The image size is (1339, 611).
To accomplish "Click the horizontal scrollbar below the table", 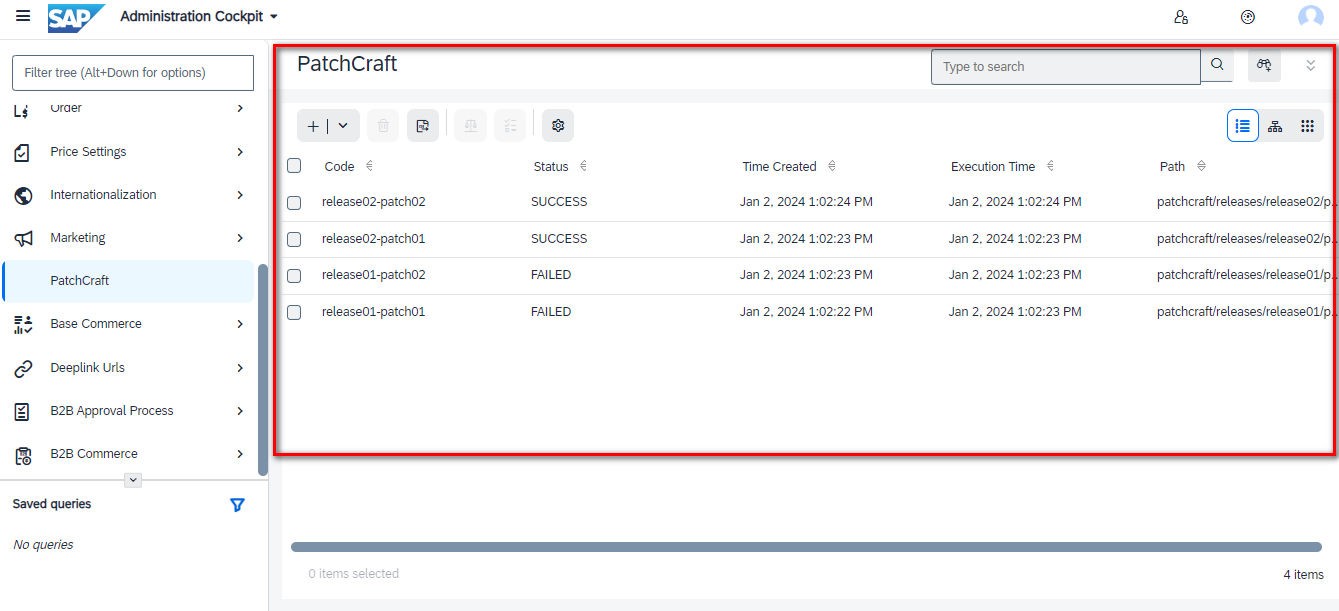I will pyautogui.click(x=805, y=547).
